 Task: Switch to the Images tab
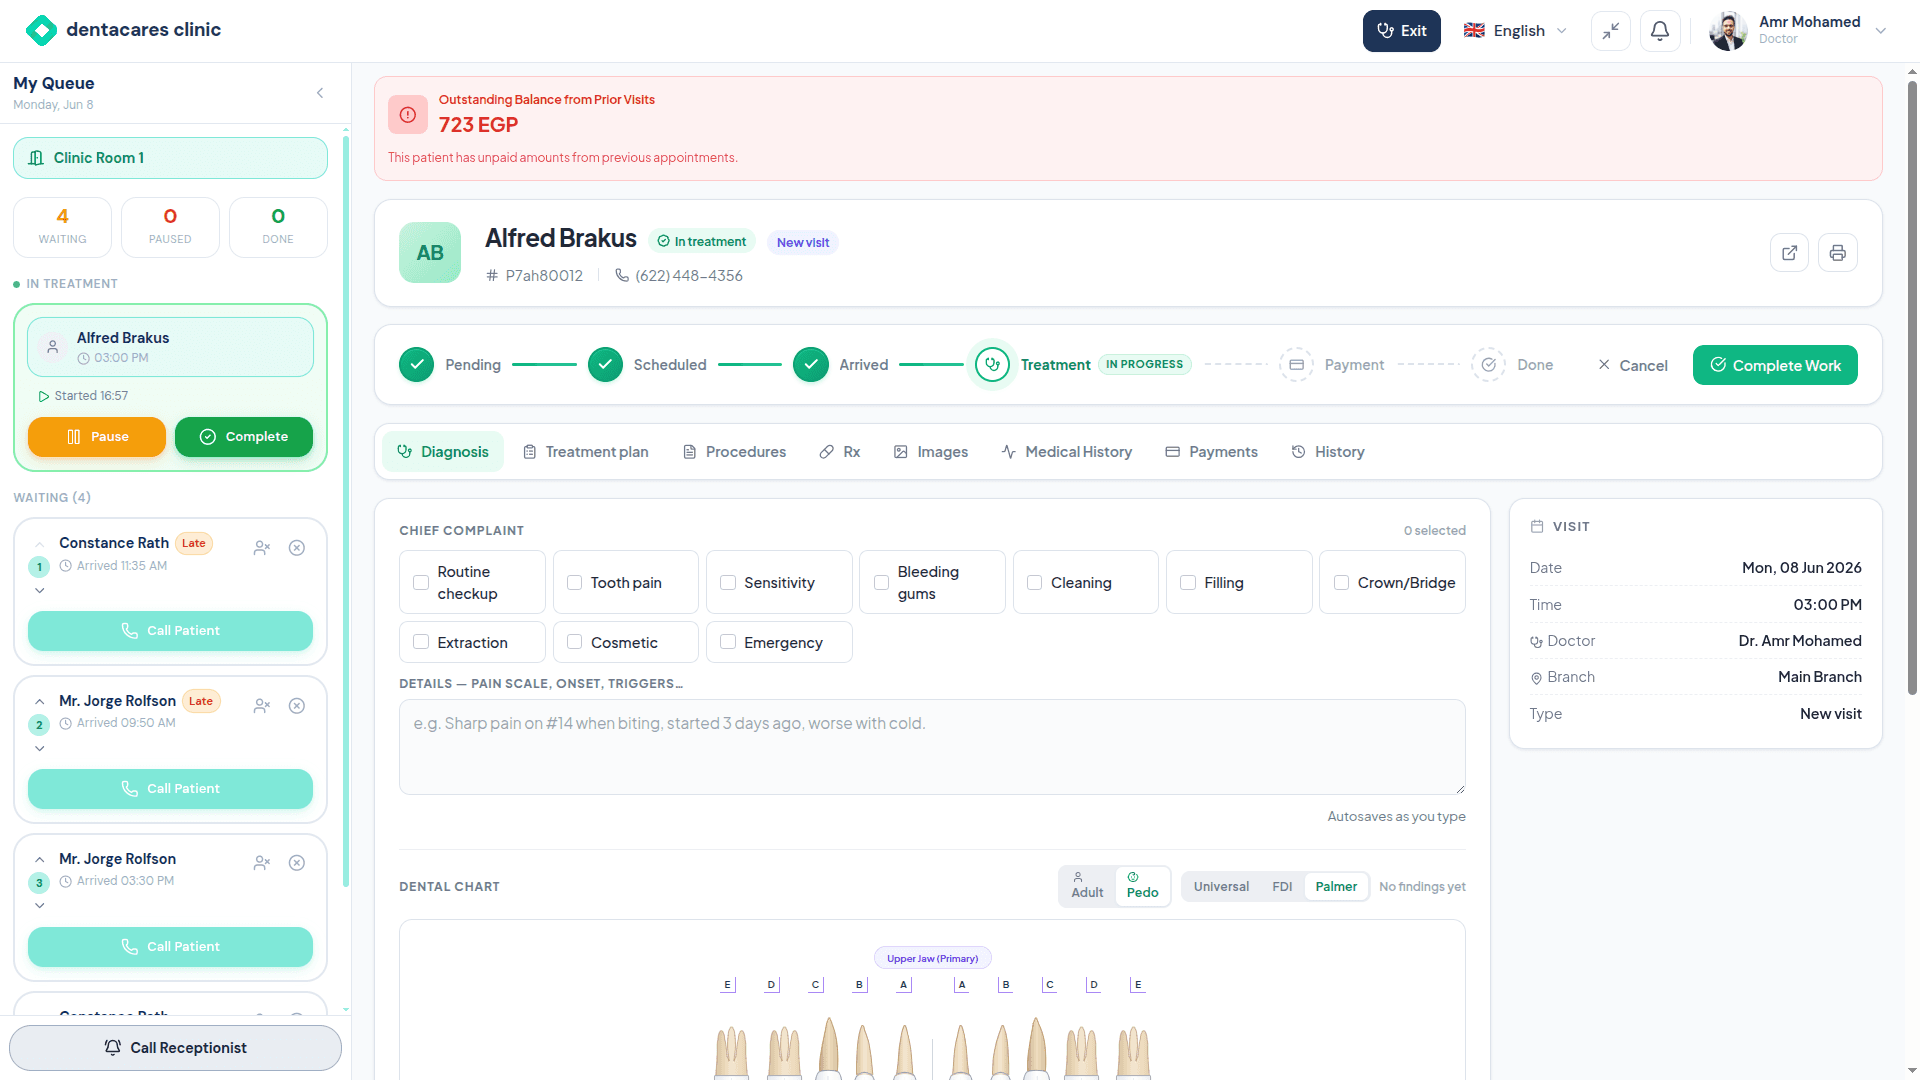tap(930, 452)
